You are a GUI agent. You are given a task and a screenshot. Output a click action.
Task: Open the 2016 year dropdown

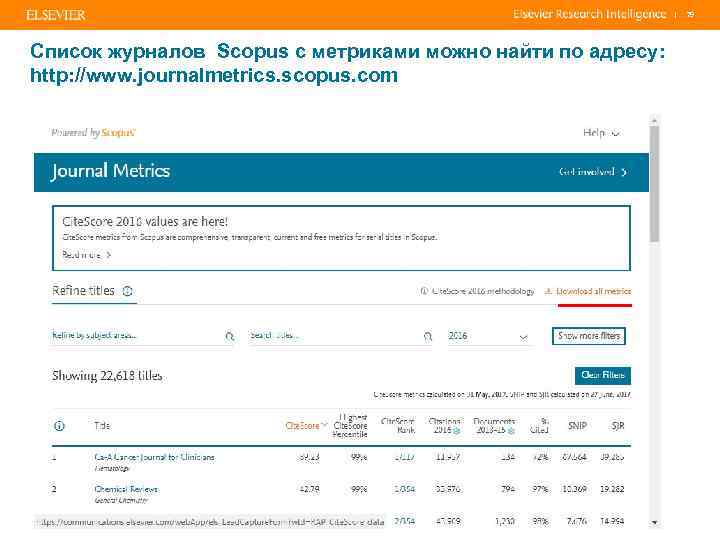488,336
